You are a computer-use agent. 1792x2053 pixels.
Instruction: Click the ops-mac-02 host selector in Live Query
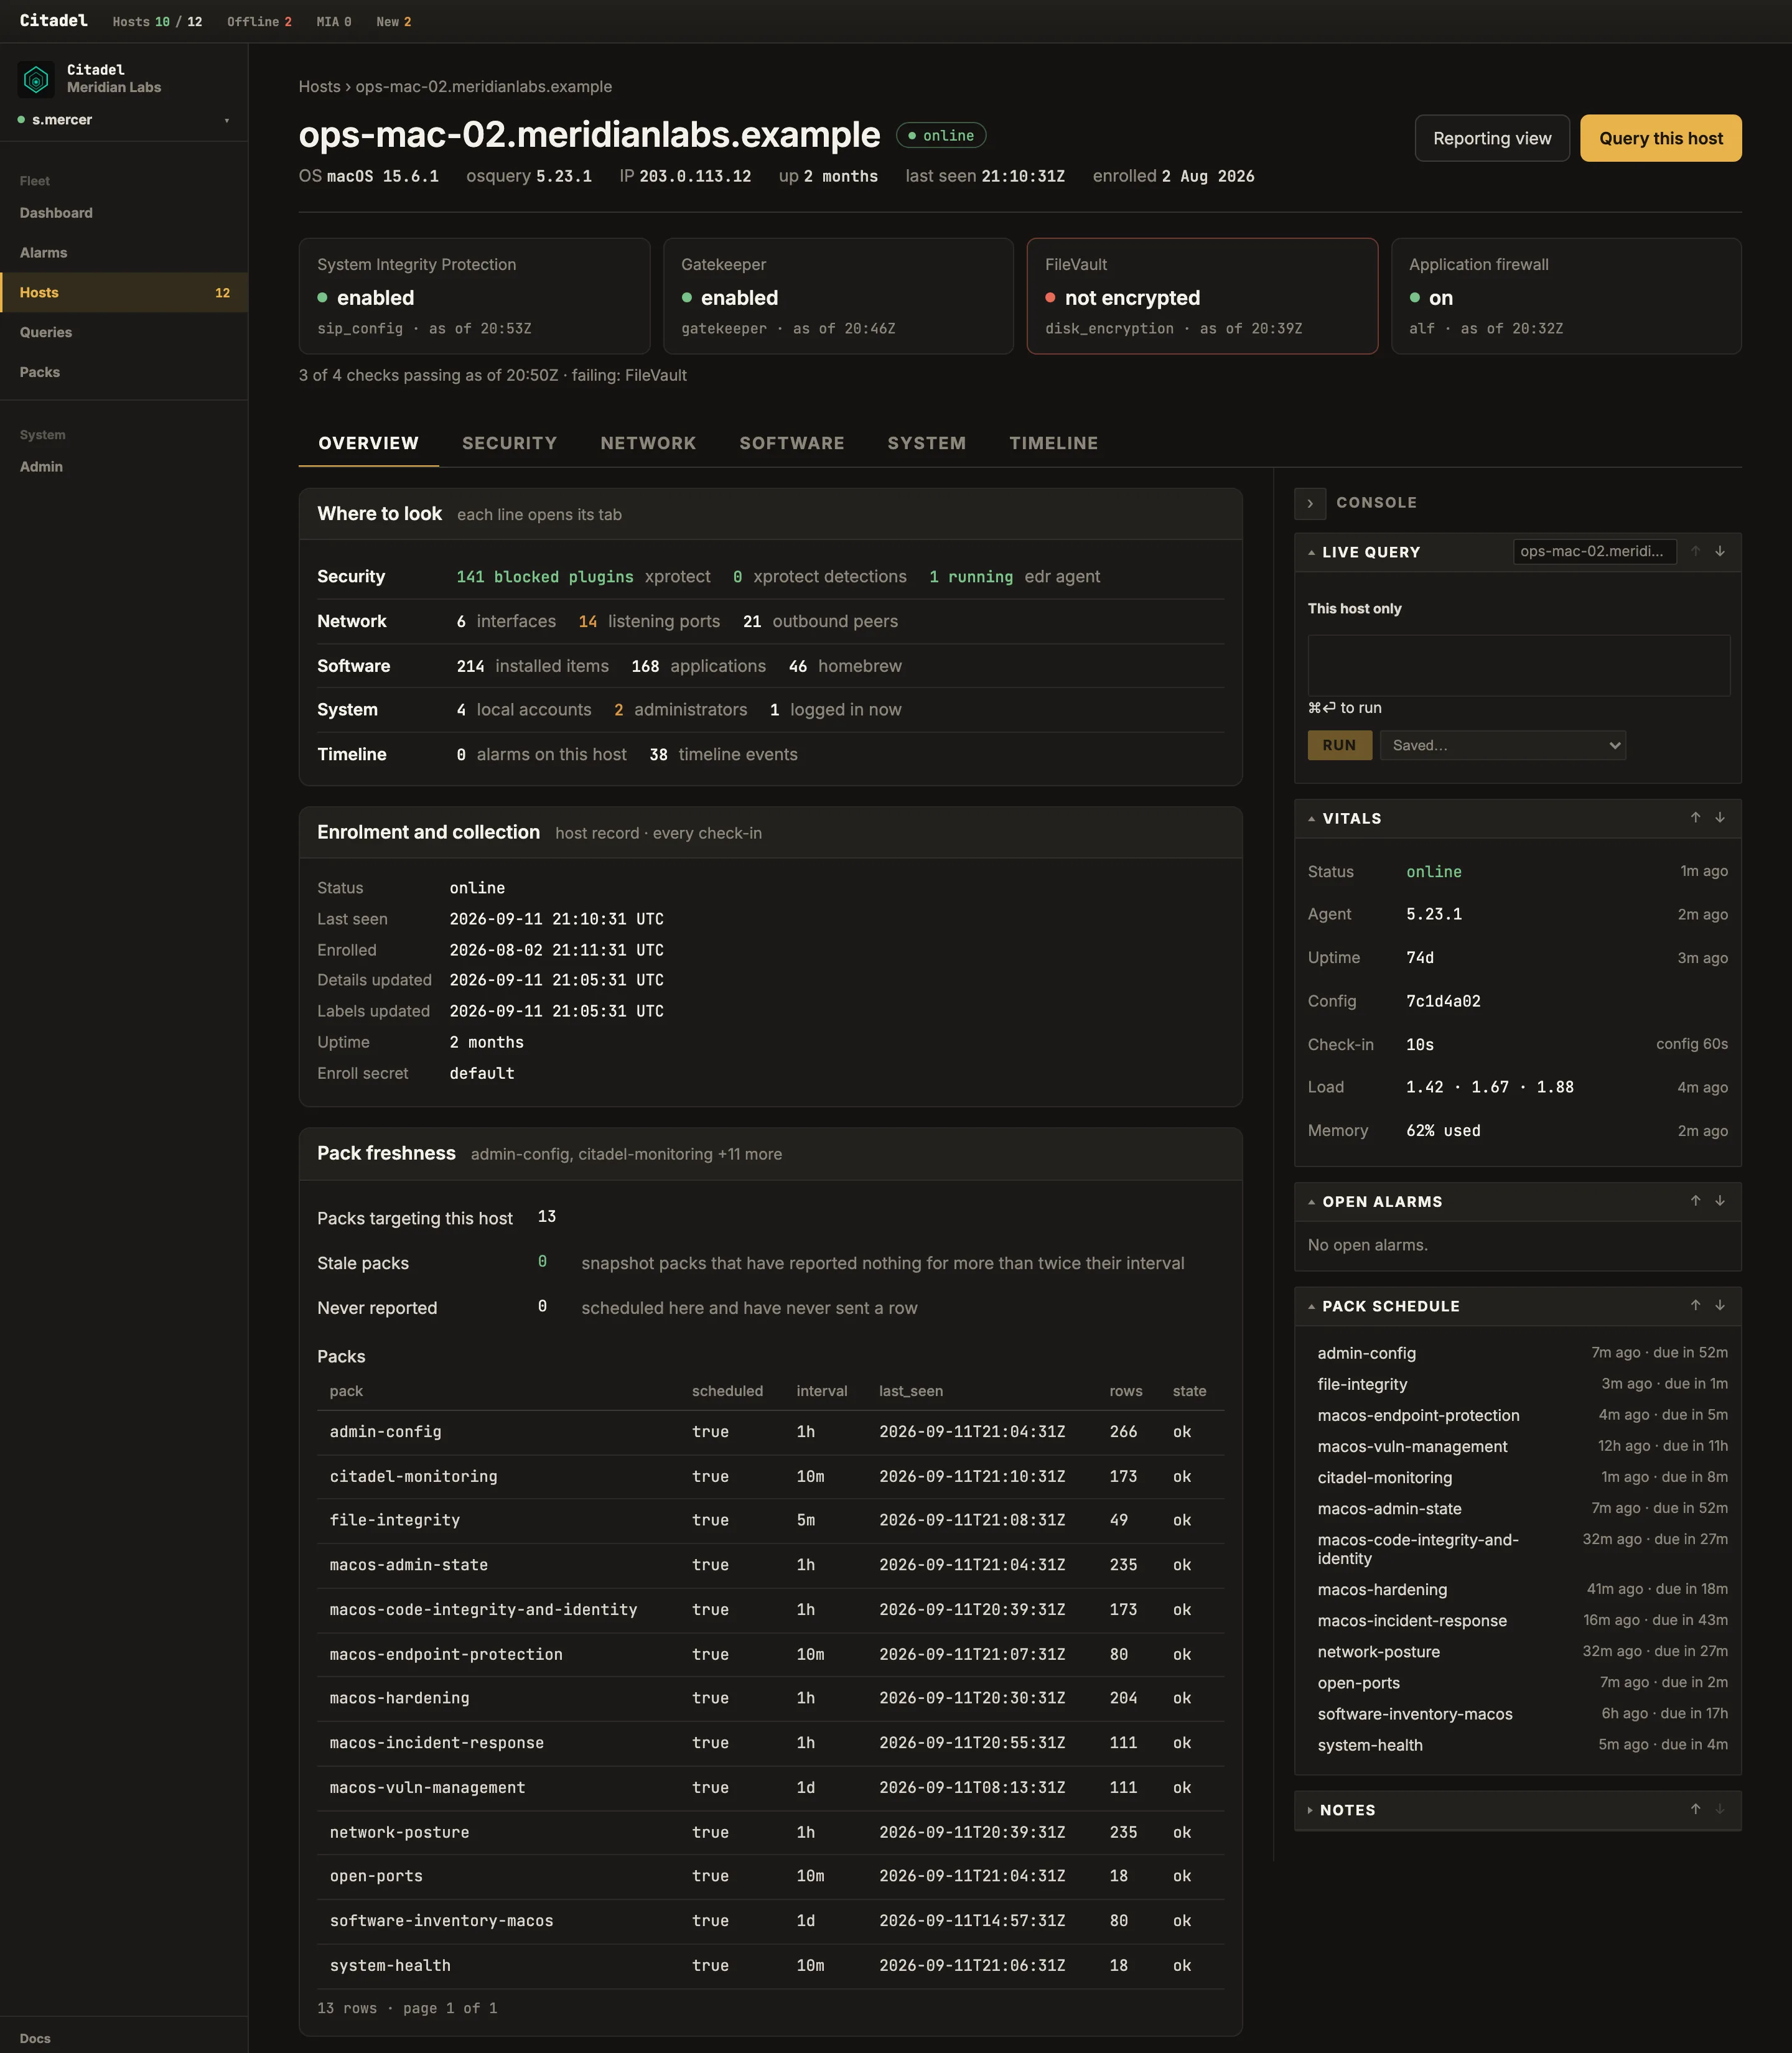pyautogui.click(x=1595, y=551)
